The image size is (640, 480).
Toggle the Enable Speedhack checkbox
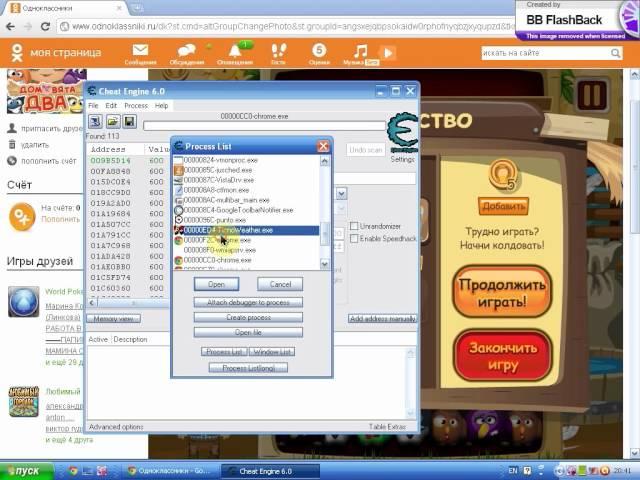point(354,238)
